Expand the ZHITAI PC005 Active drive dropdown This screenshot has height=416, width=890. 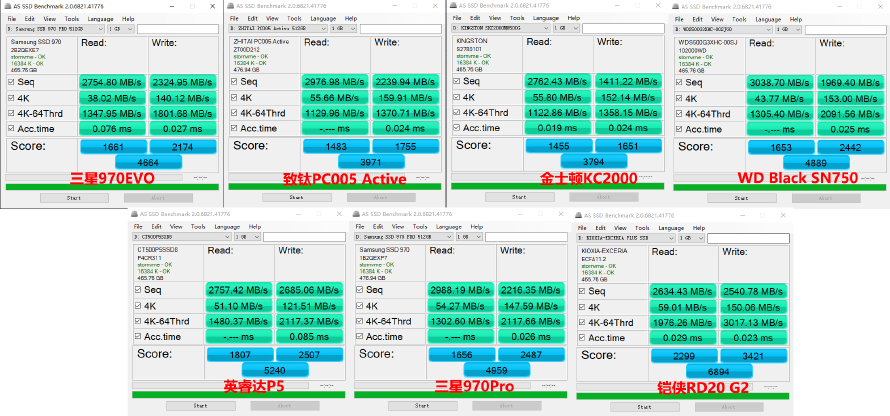[278, 28]
